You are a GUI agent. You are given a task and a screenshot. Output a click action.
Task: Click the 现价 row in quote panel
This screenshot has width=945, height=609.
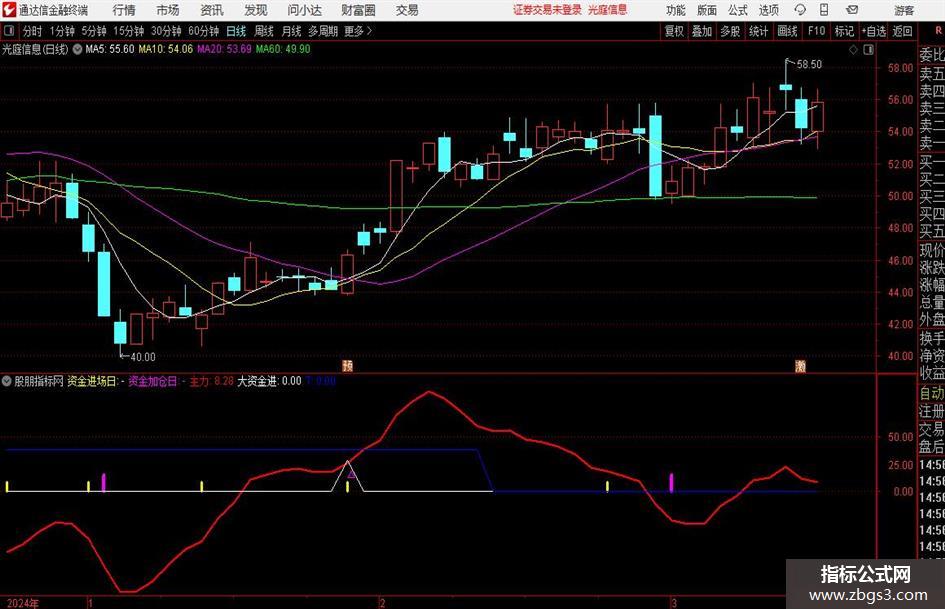point(931,250)
